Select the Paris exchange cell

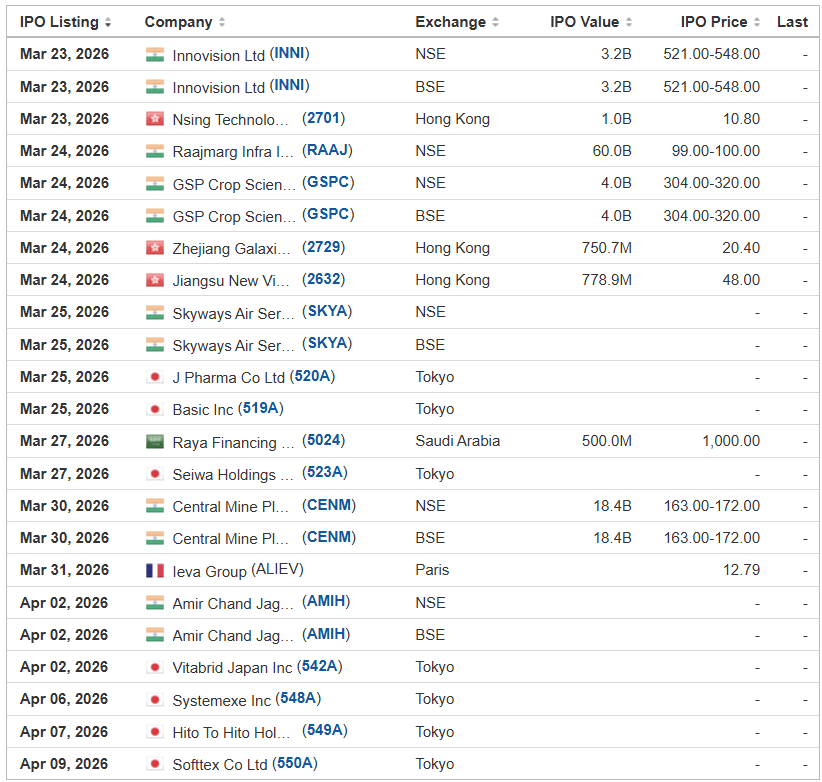[x=432, y=570]
